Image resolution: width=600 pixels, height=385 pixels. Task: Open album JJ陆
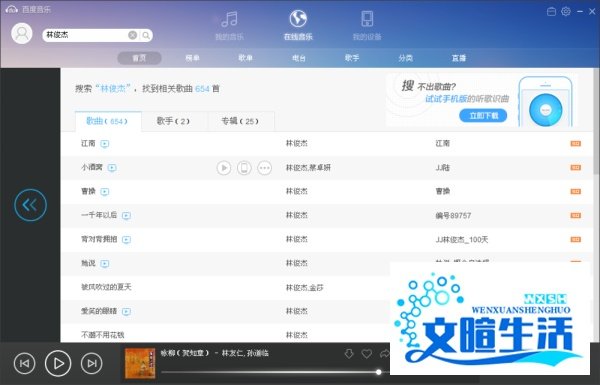point(443,168)
